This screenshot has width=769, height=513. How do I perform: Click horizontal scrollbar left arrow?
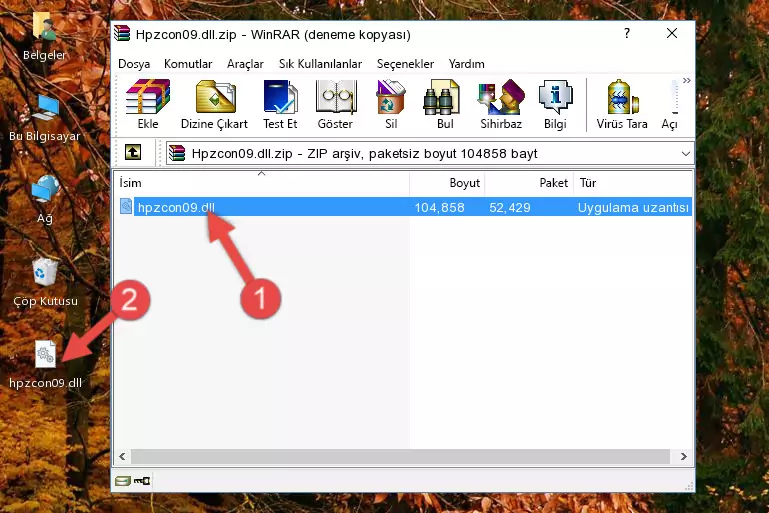[122, 457]
